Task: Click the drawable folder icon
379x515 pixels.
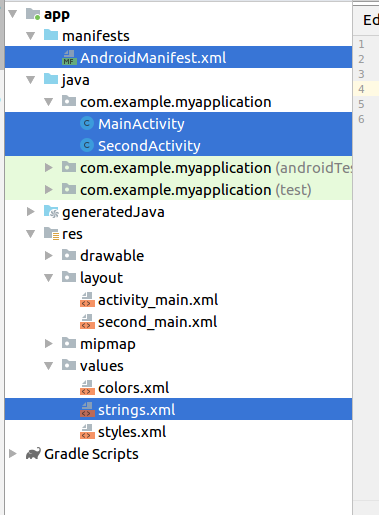Action: point(69,255)
